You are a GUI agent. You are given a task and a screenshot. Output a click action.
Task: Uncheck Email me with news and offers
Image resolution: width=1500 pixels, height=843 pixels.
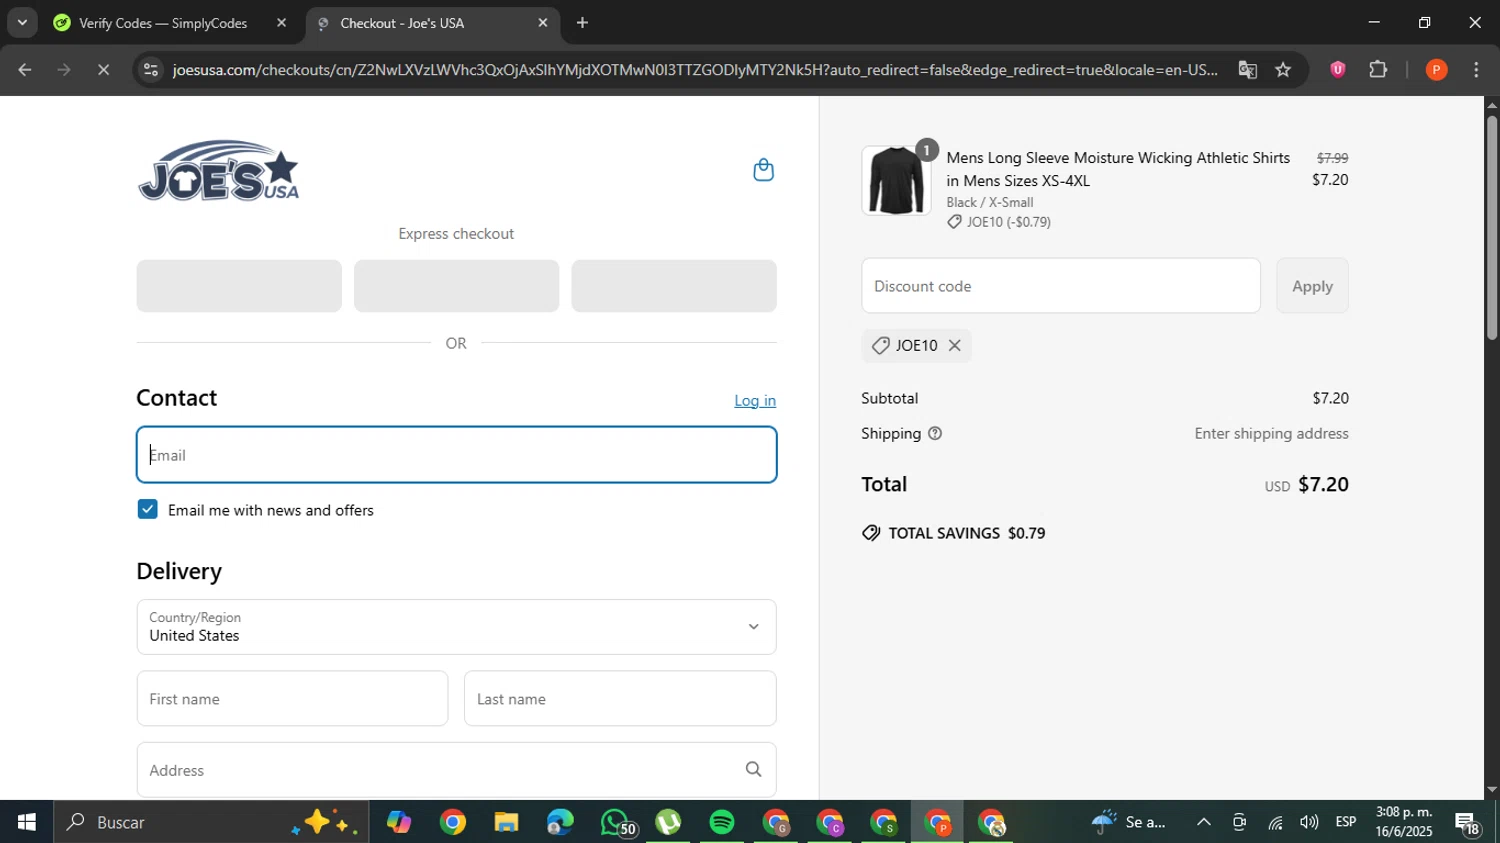pyautogui.click(x=147, y=509)
